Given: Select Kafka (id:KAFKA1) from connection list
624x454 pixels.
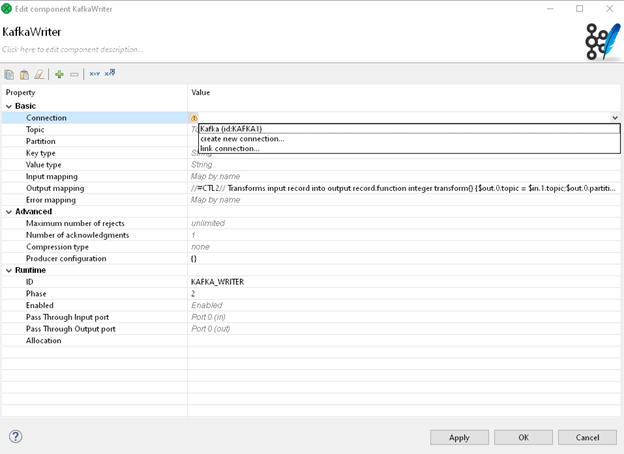Looking at the screenshot, I should pos(230,129).
